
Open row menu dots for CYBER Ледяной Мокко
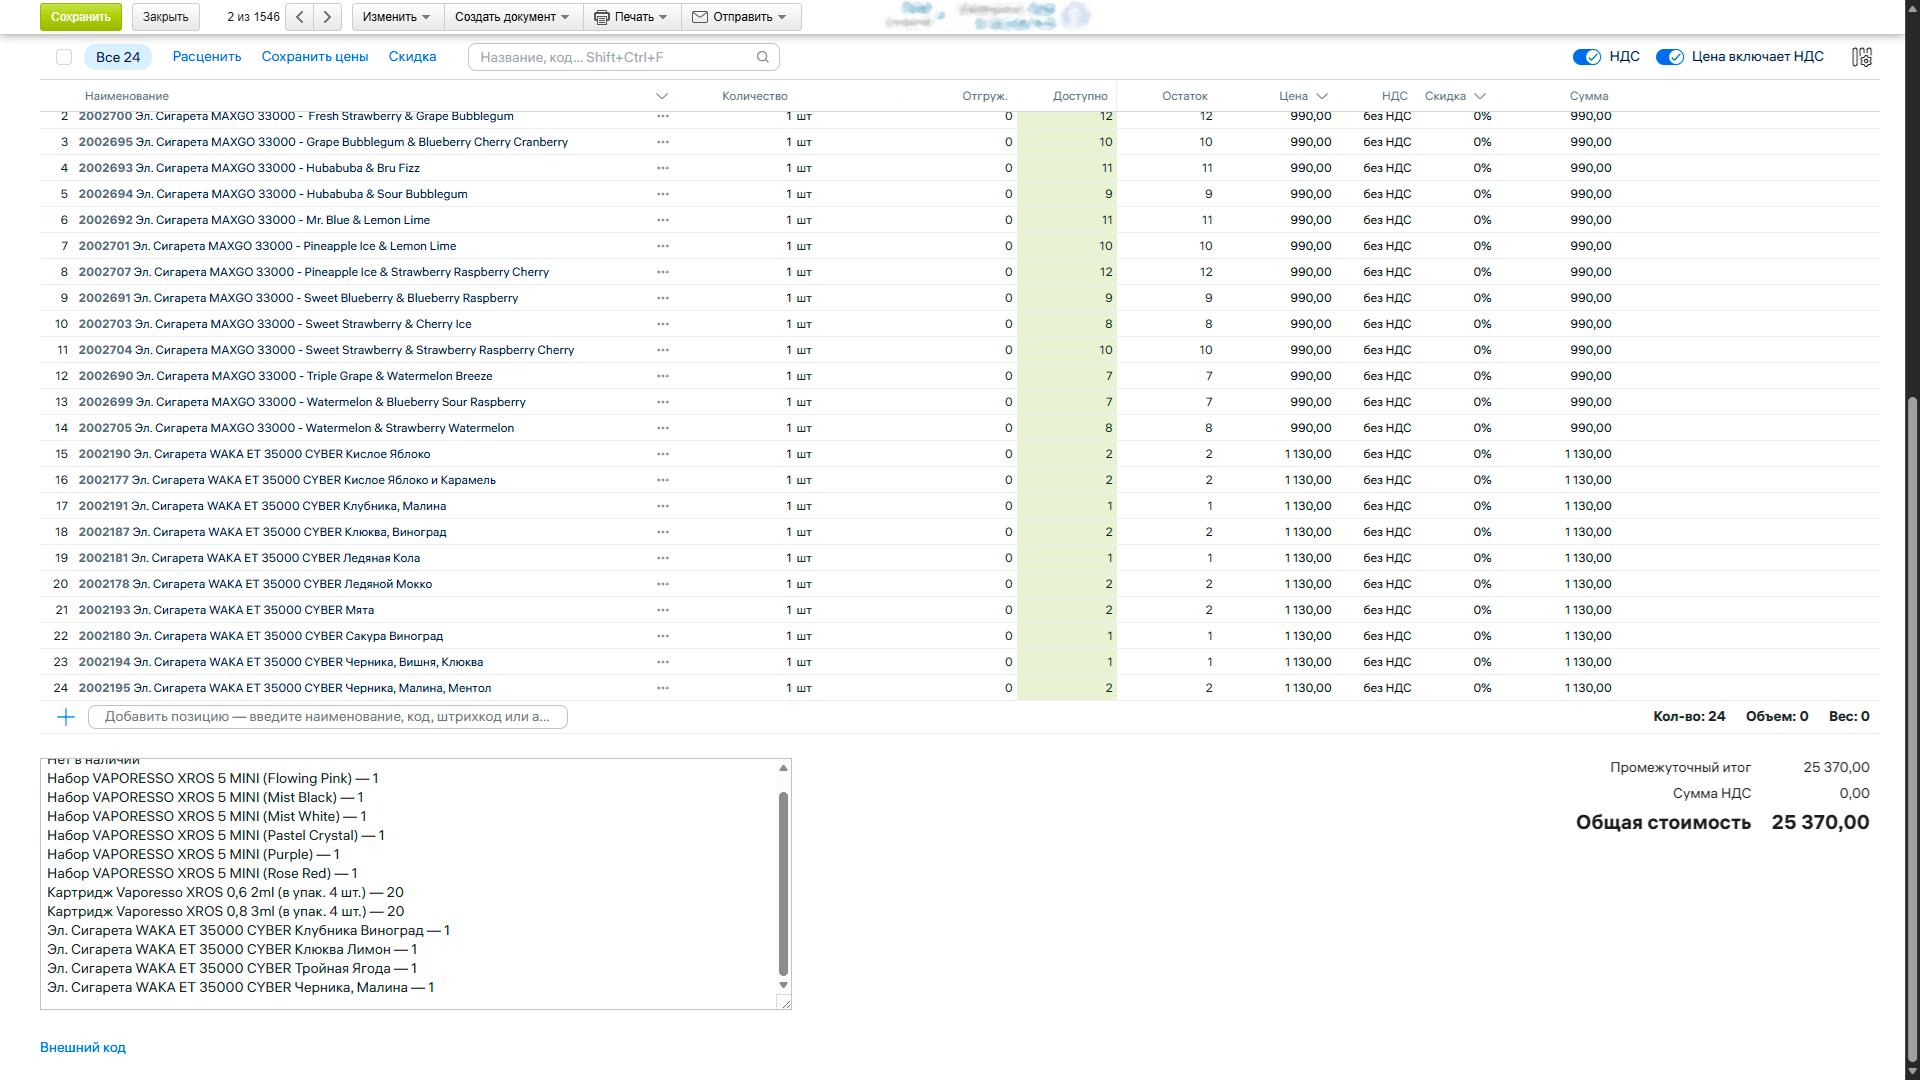click(663, 584)
